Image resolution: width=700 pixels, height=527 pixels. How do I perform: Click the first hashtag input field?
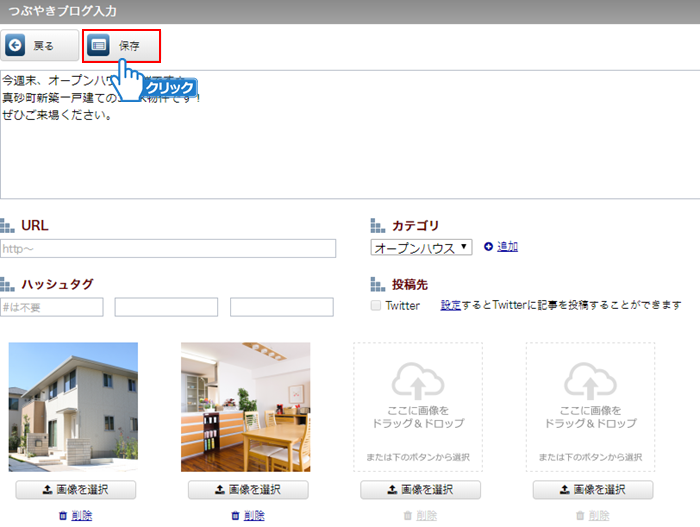52,307
